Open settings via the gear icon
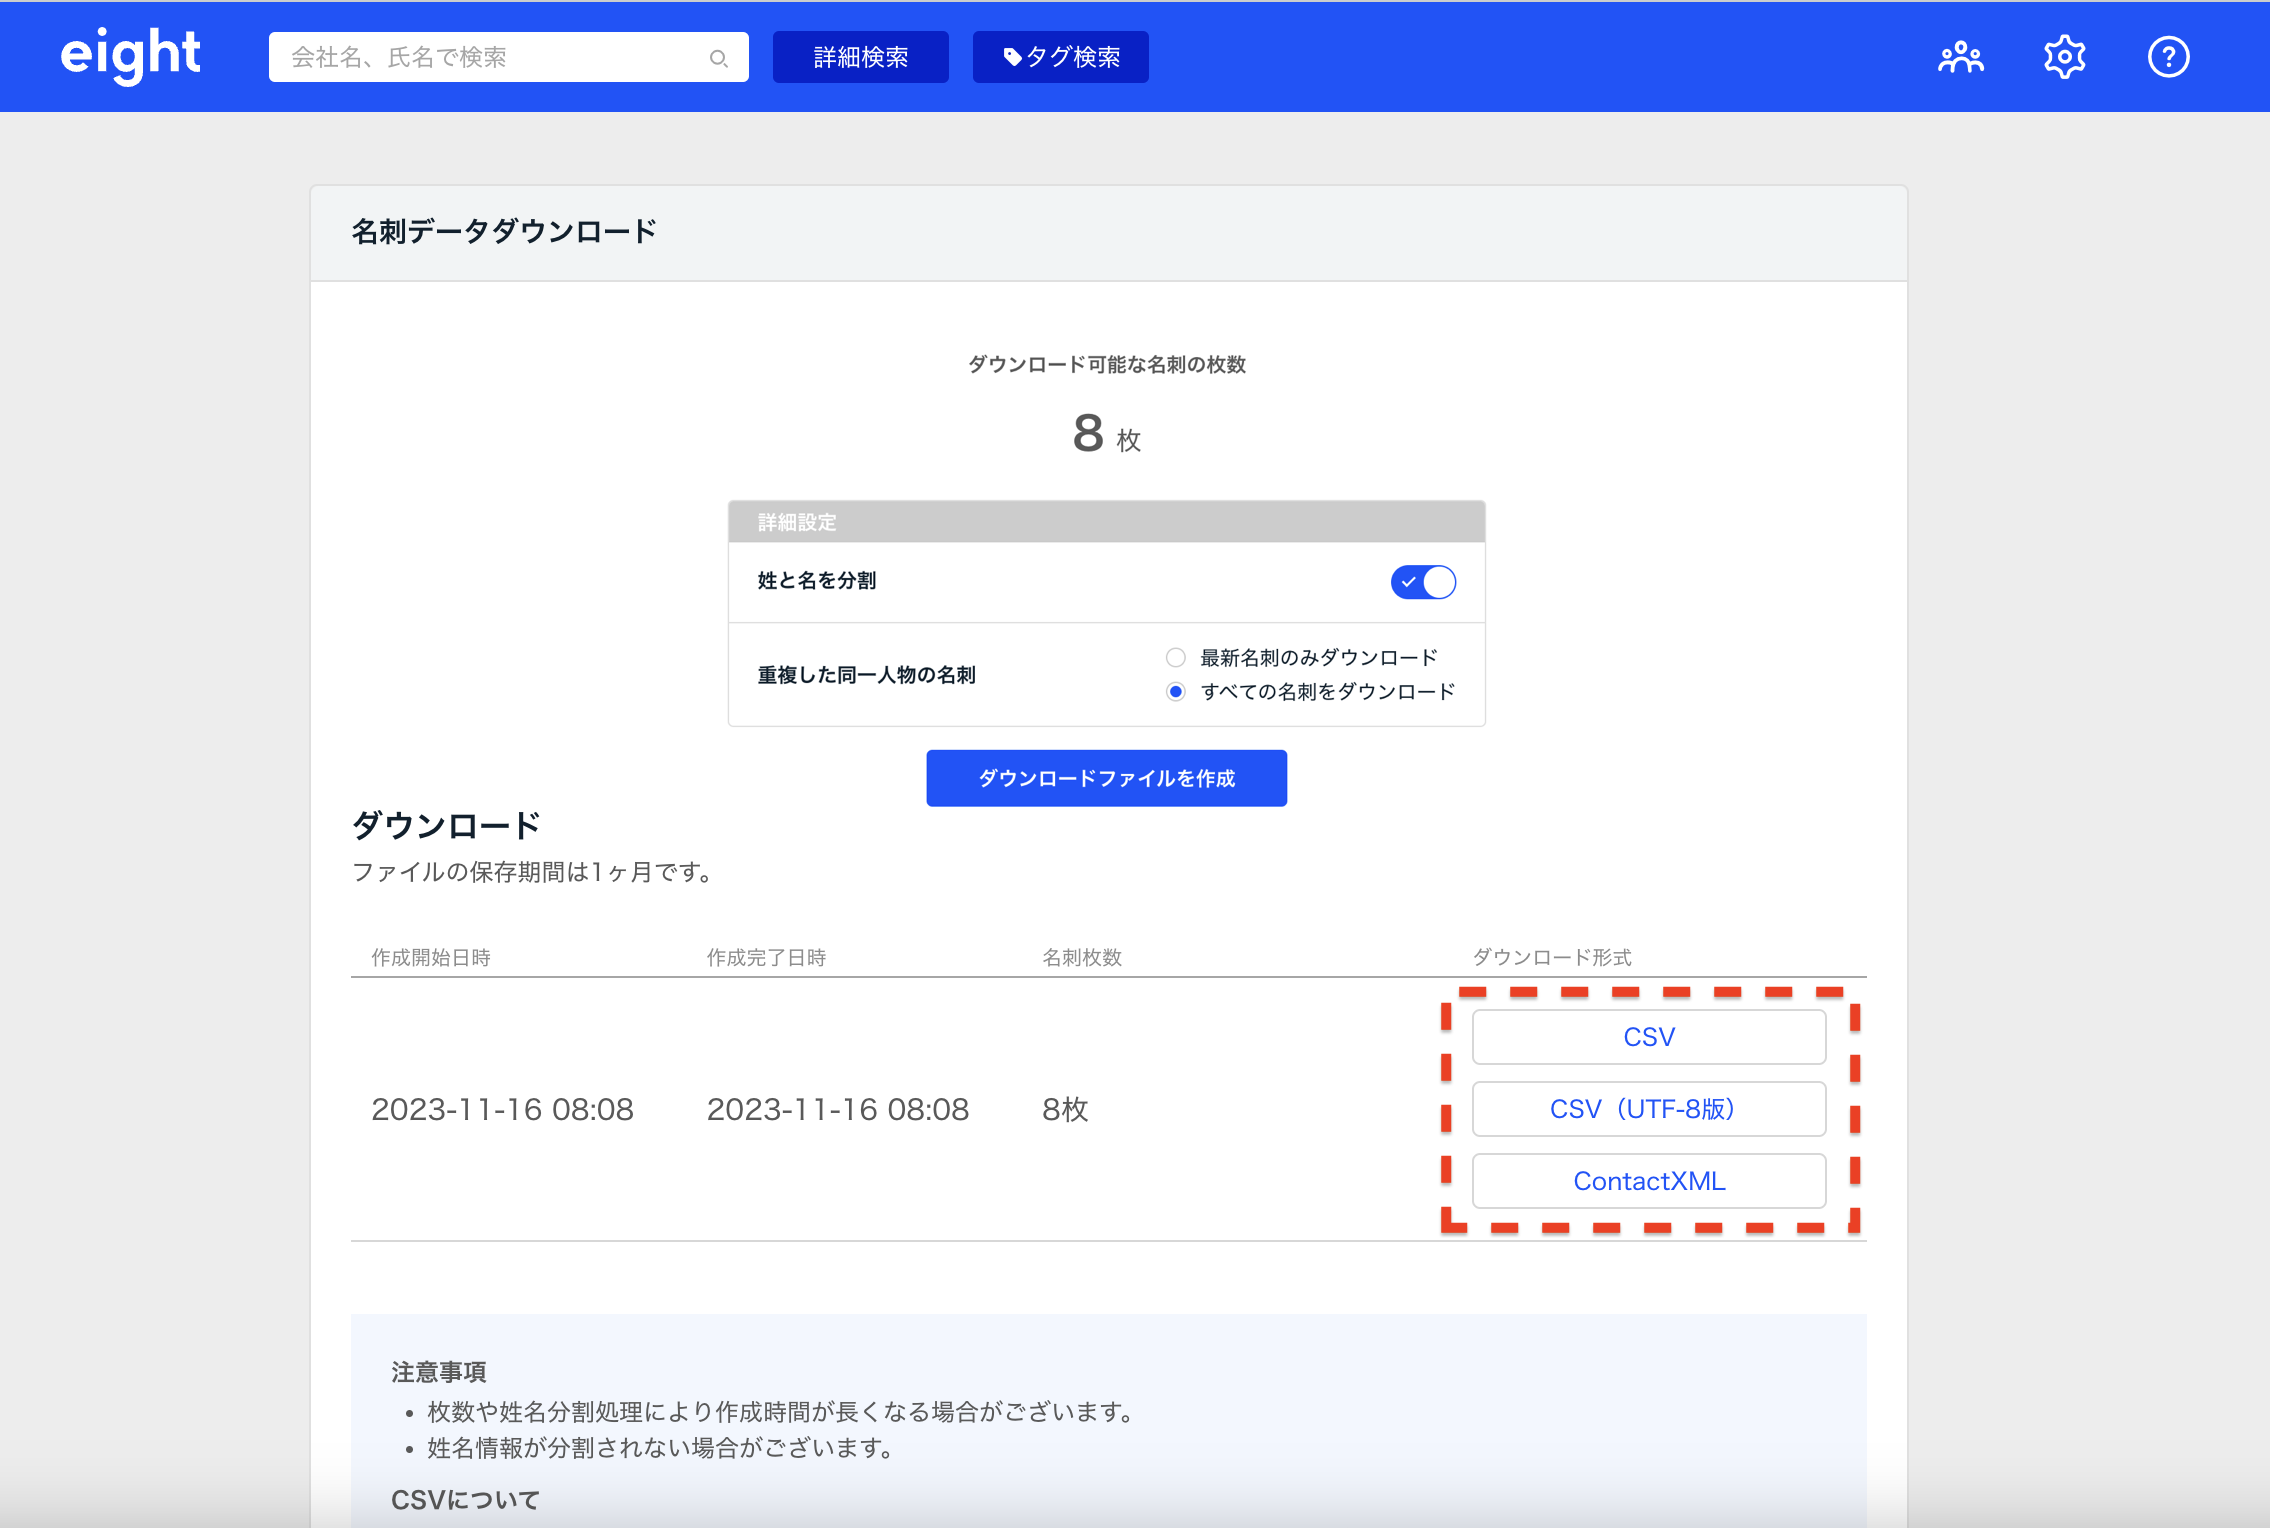 [x=2064, y=57]
